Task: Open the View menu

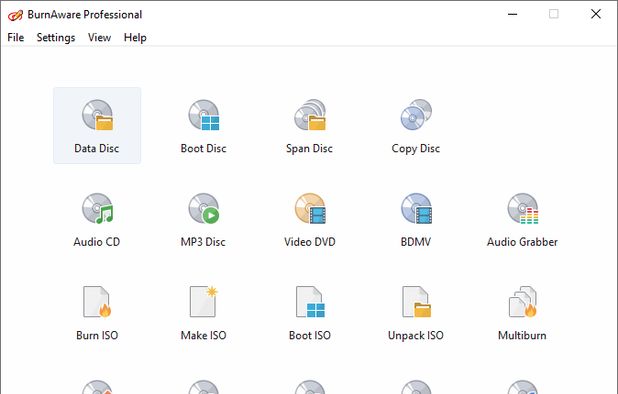Action: click(99, 37)
